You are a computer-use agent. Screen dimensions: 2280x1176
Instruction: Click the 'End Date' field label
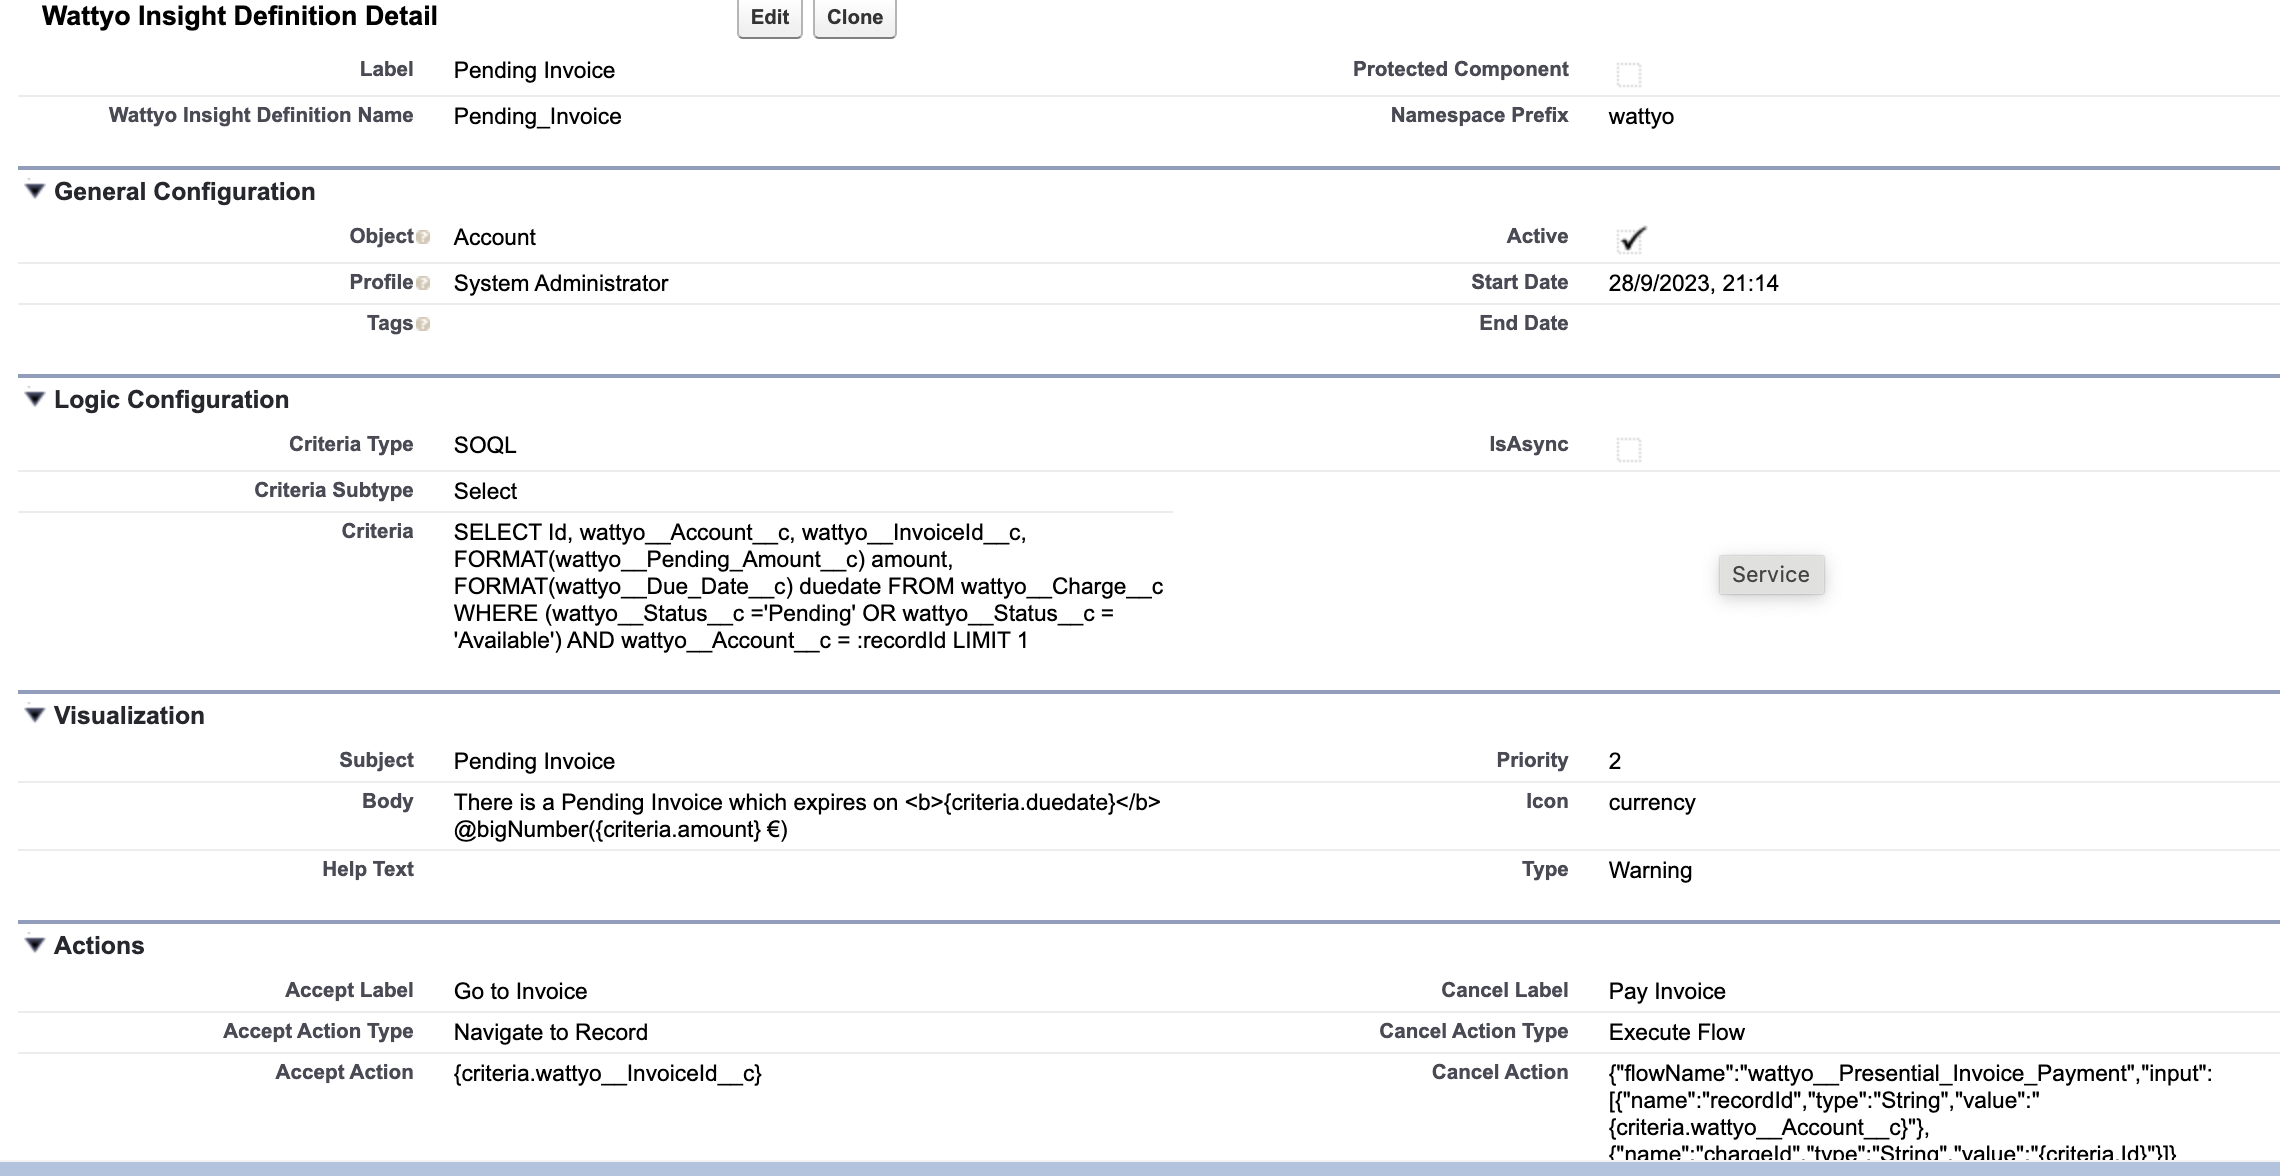coord(1523,323)
